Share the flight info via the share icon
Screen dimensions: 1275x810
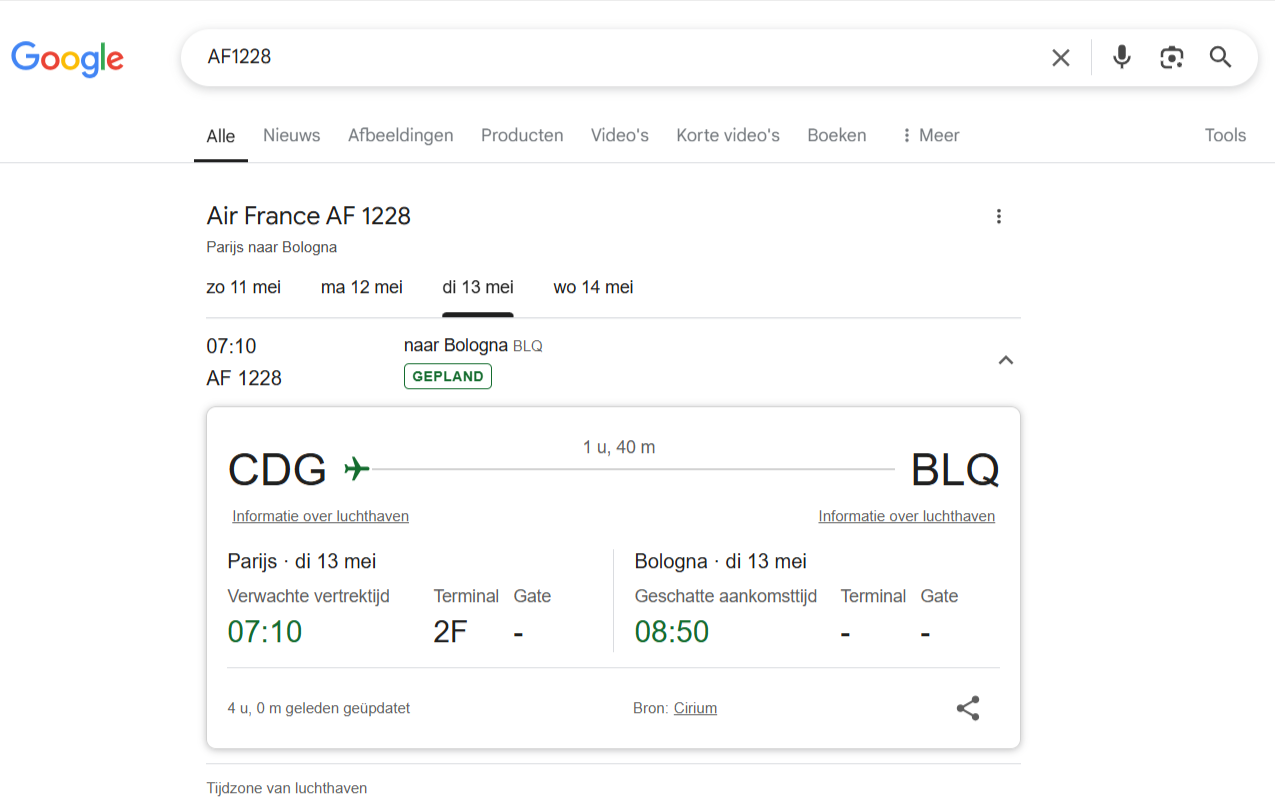click(x=967, y=708)
